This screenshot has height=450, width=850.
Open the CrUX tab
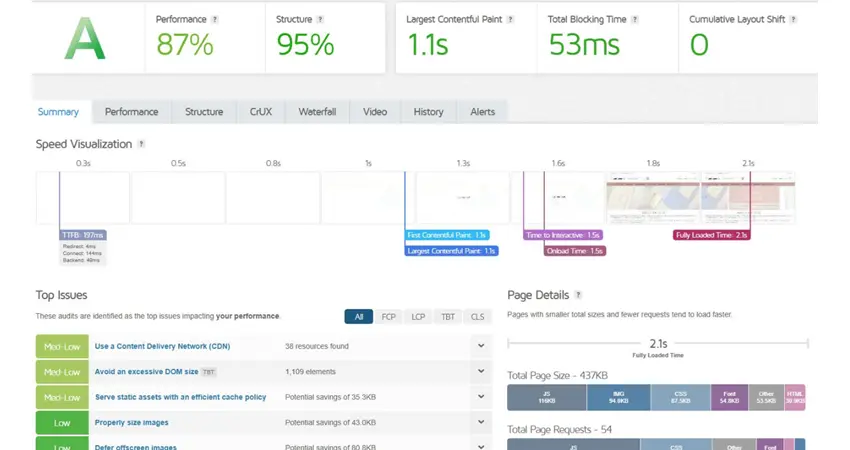tap(261, 112)
